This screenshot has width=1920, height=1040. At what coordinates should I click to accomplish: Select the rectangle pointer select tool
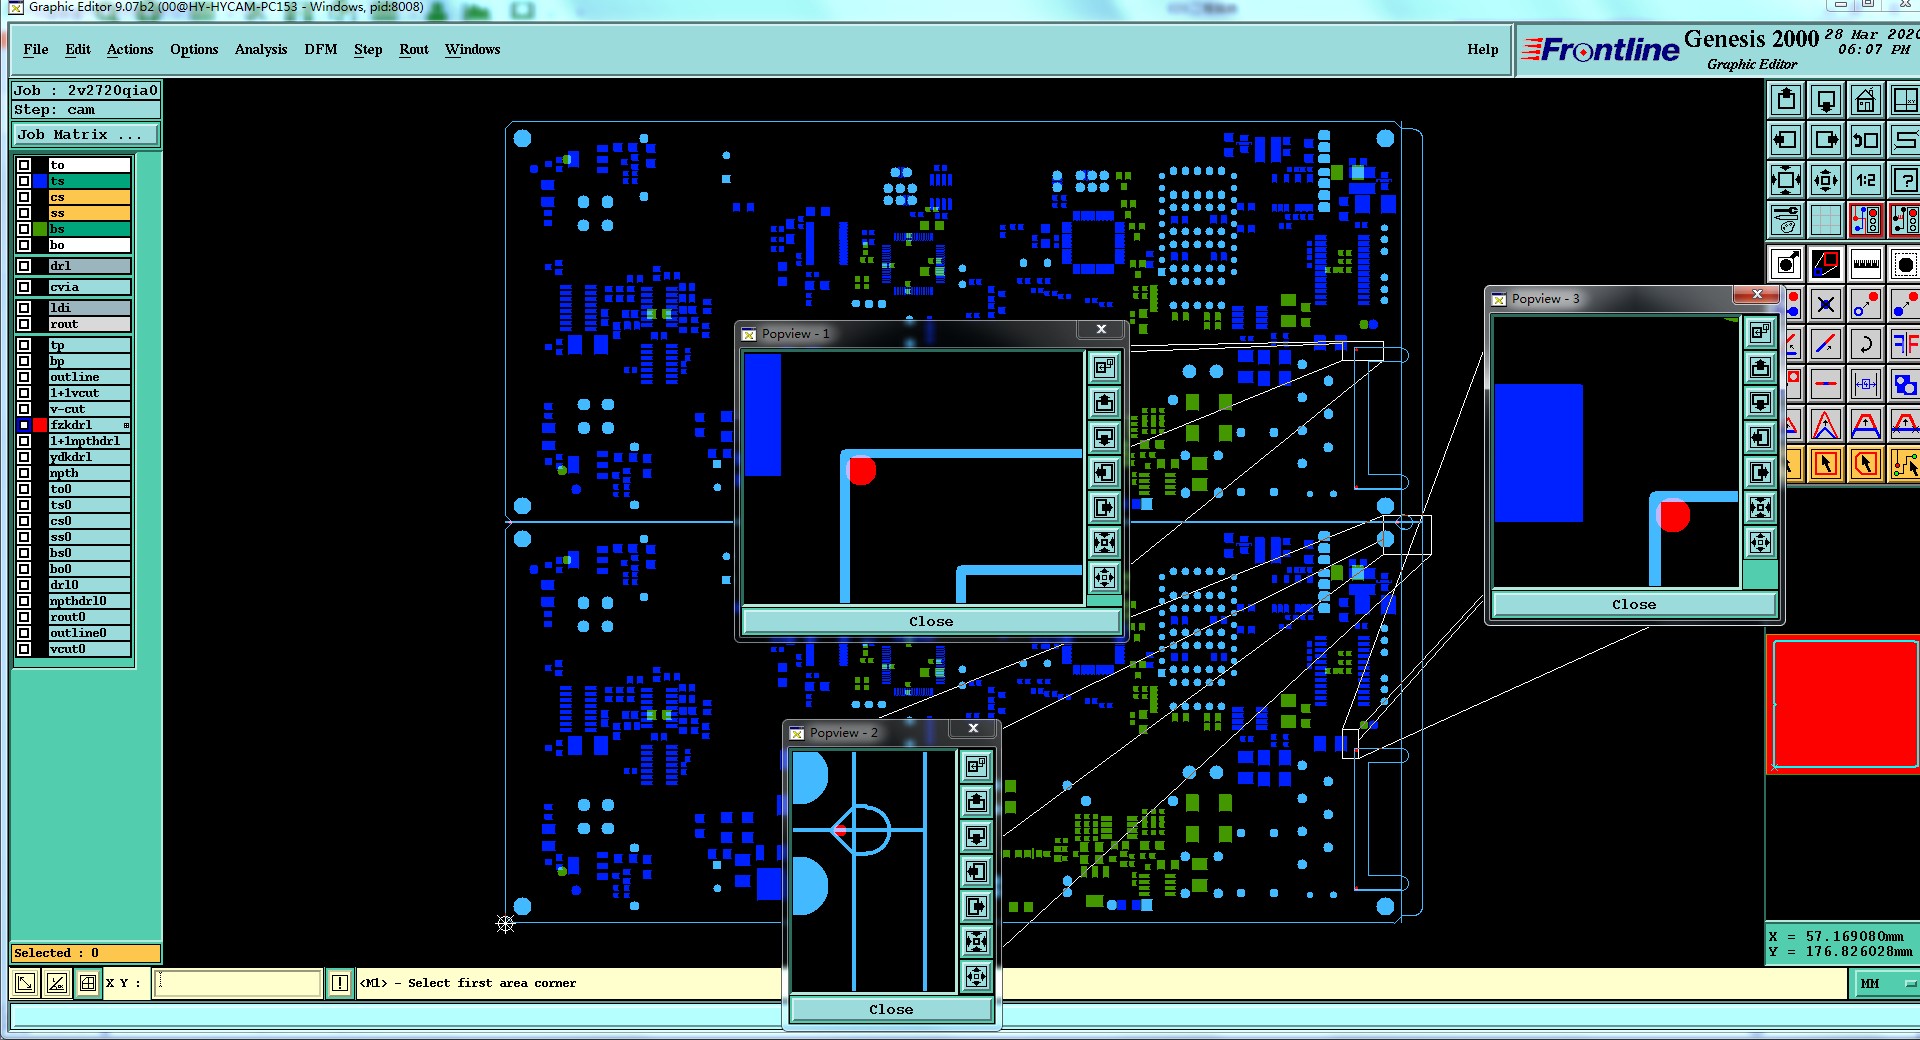click(1826, 464)
